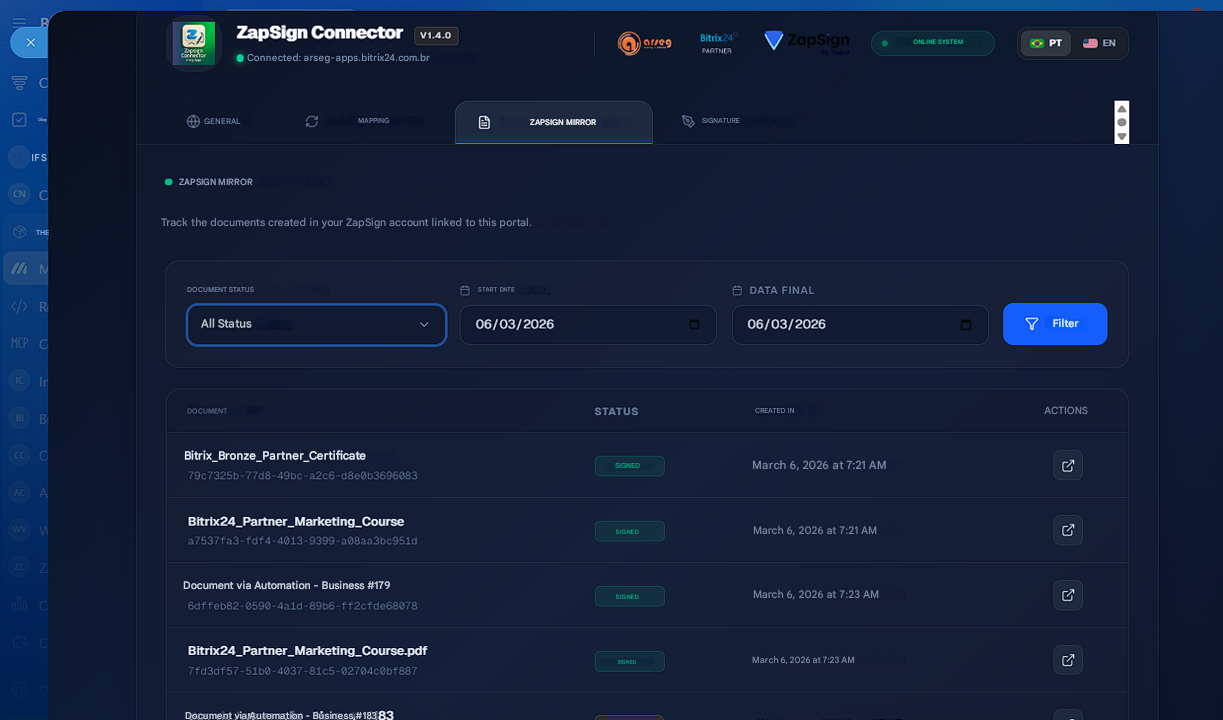
Task: Switch language to PT
Action: tap(1046, 43)
